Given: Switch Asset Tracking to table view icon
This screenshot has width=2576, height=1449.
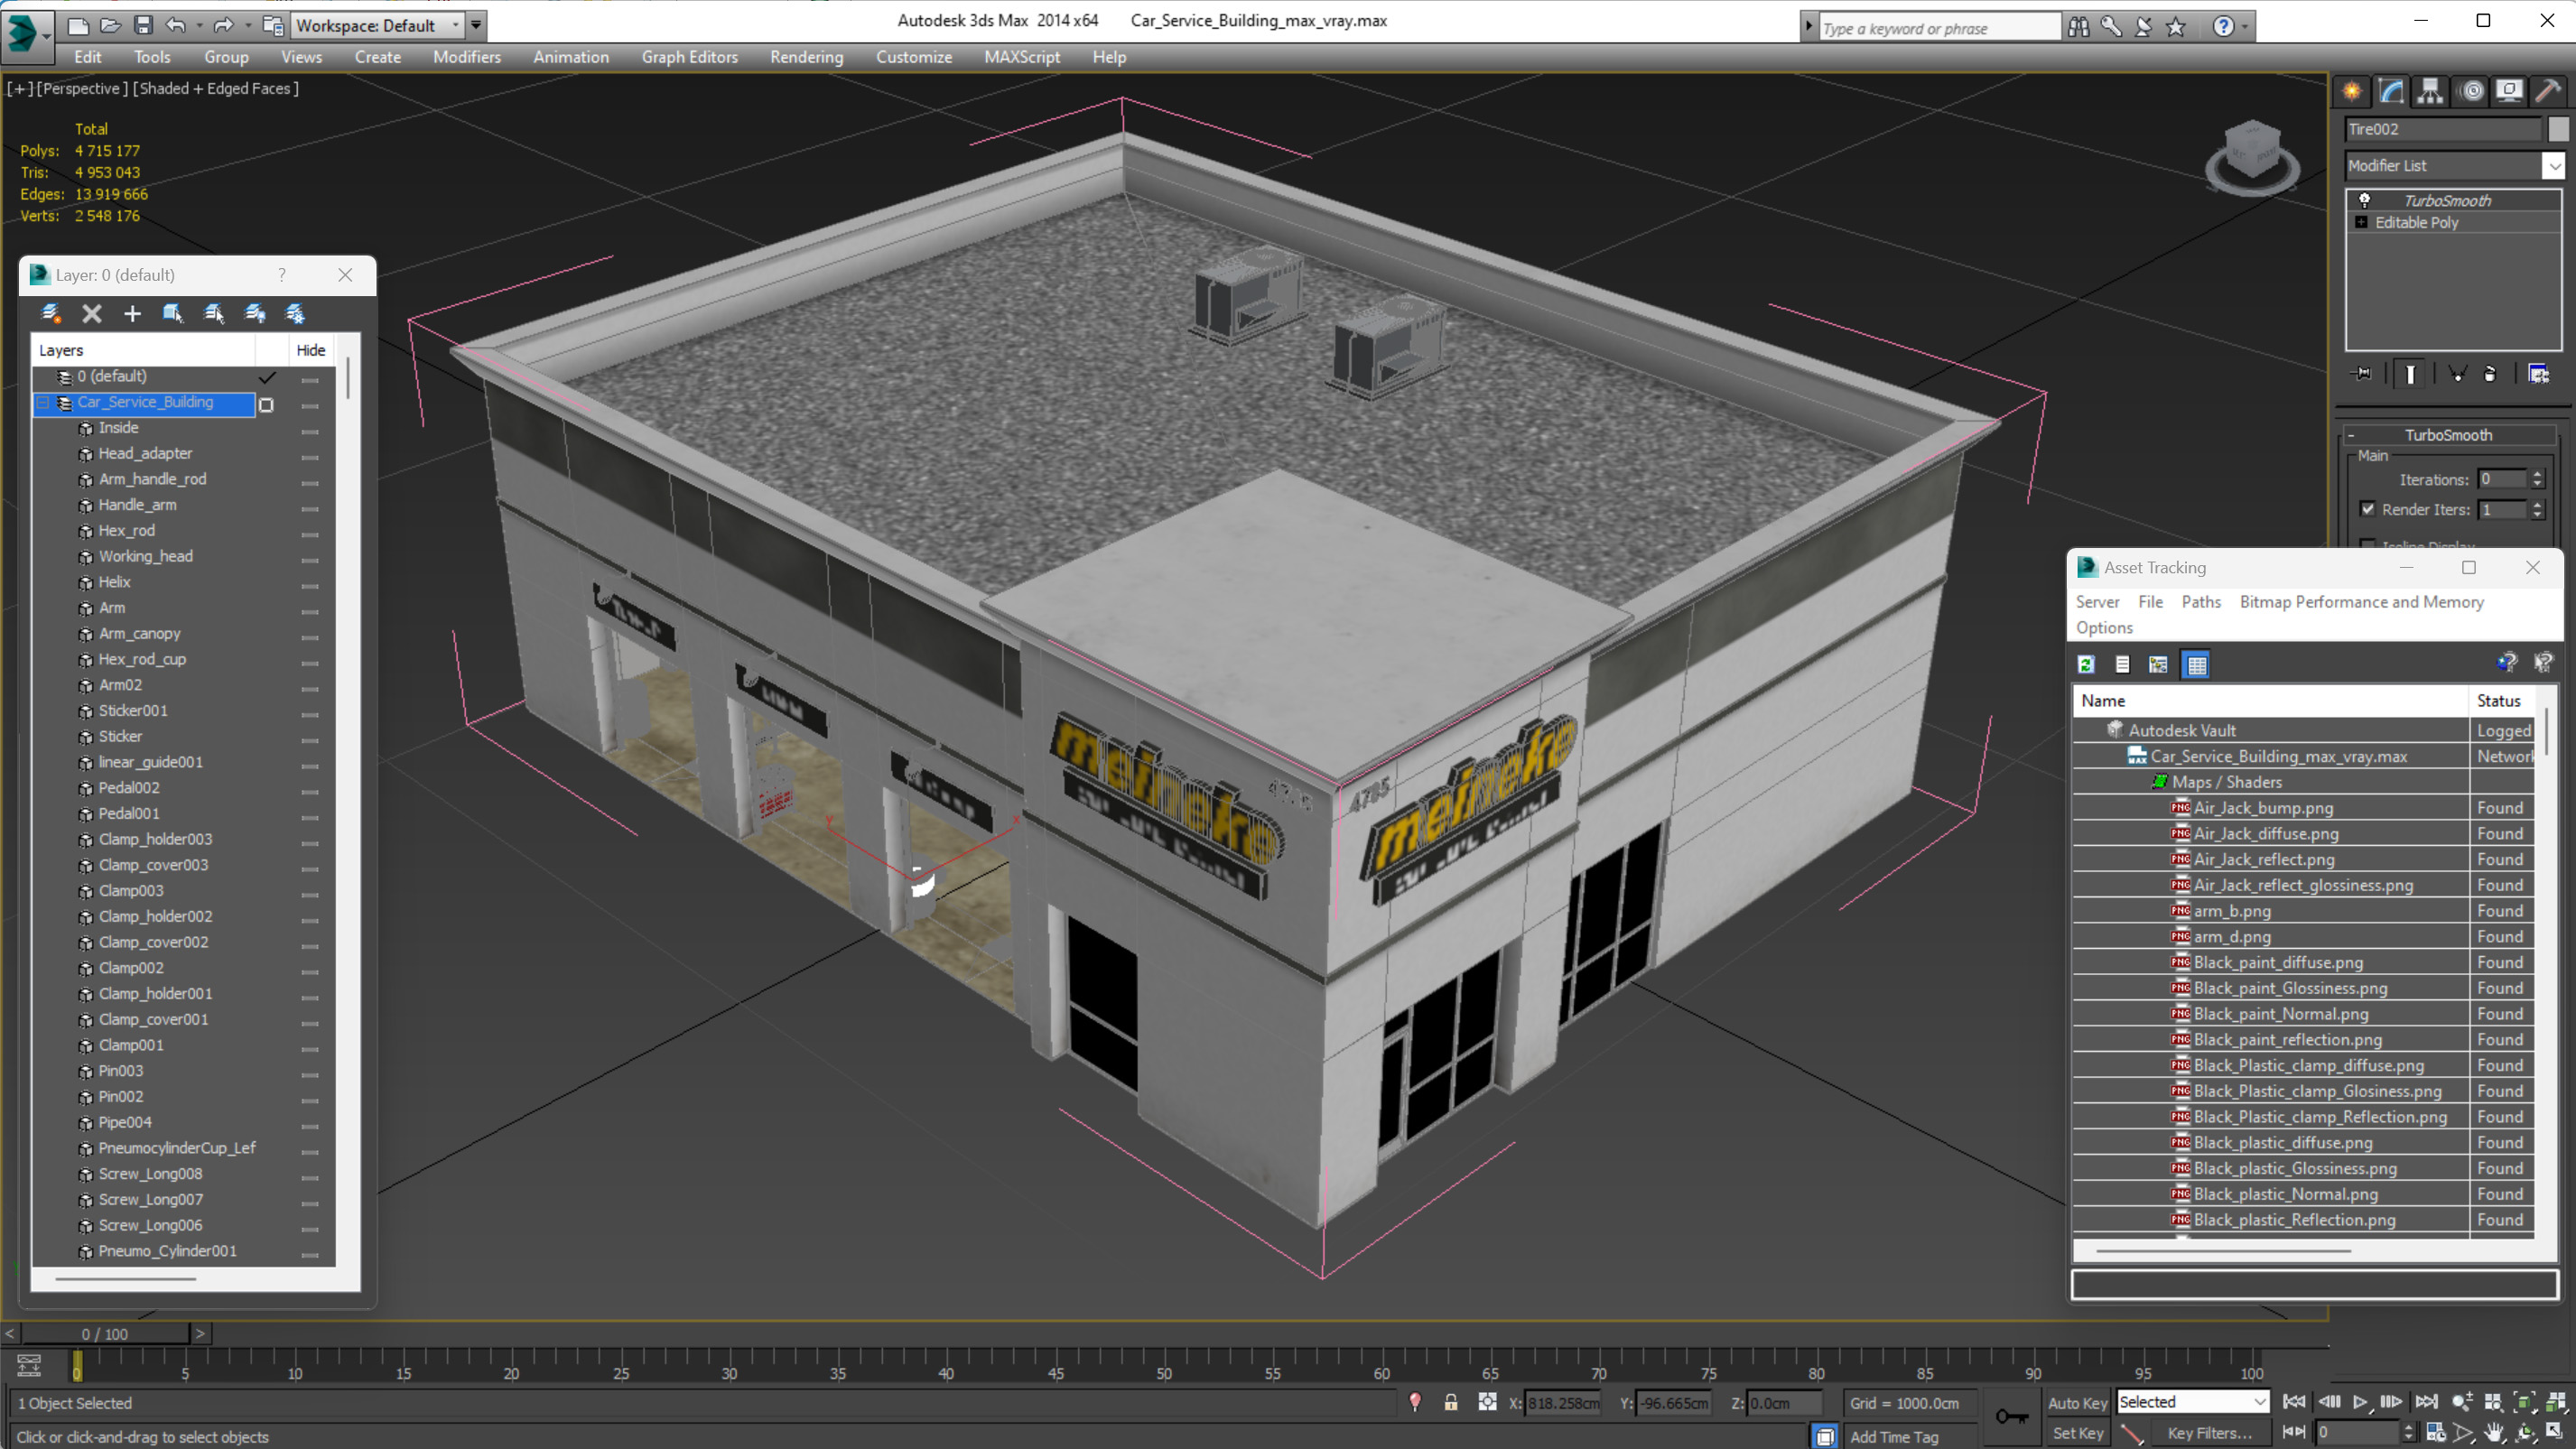Looking at the screenshot, I should (2196, 664).
